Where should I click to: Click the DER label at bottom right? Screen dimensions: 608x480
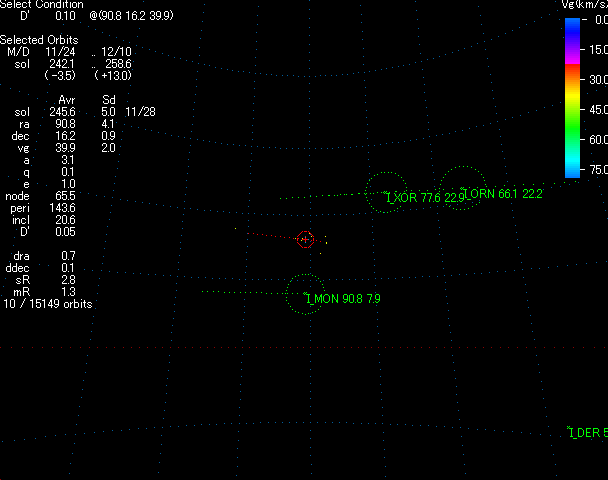588,433
